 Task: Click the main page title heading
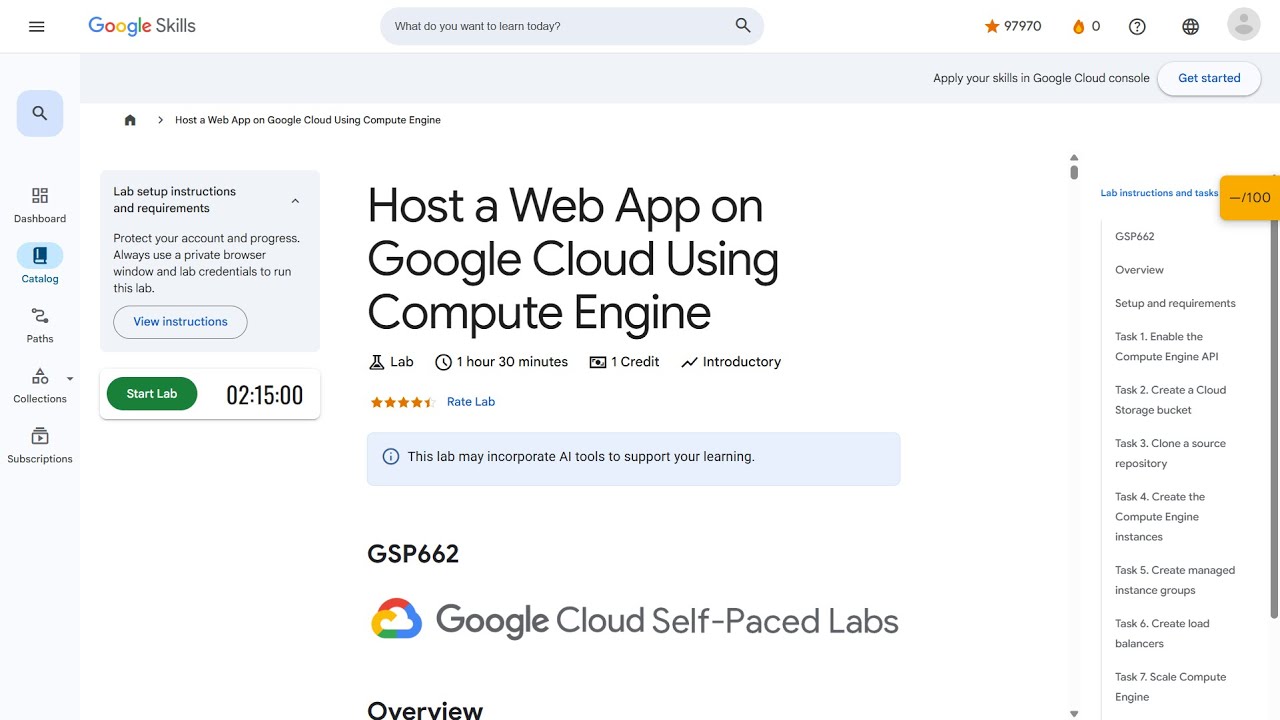(573, 259)
